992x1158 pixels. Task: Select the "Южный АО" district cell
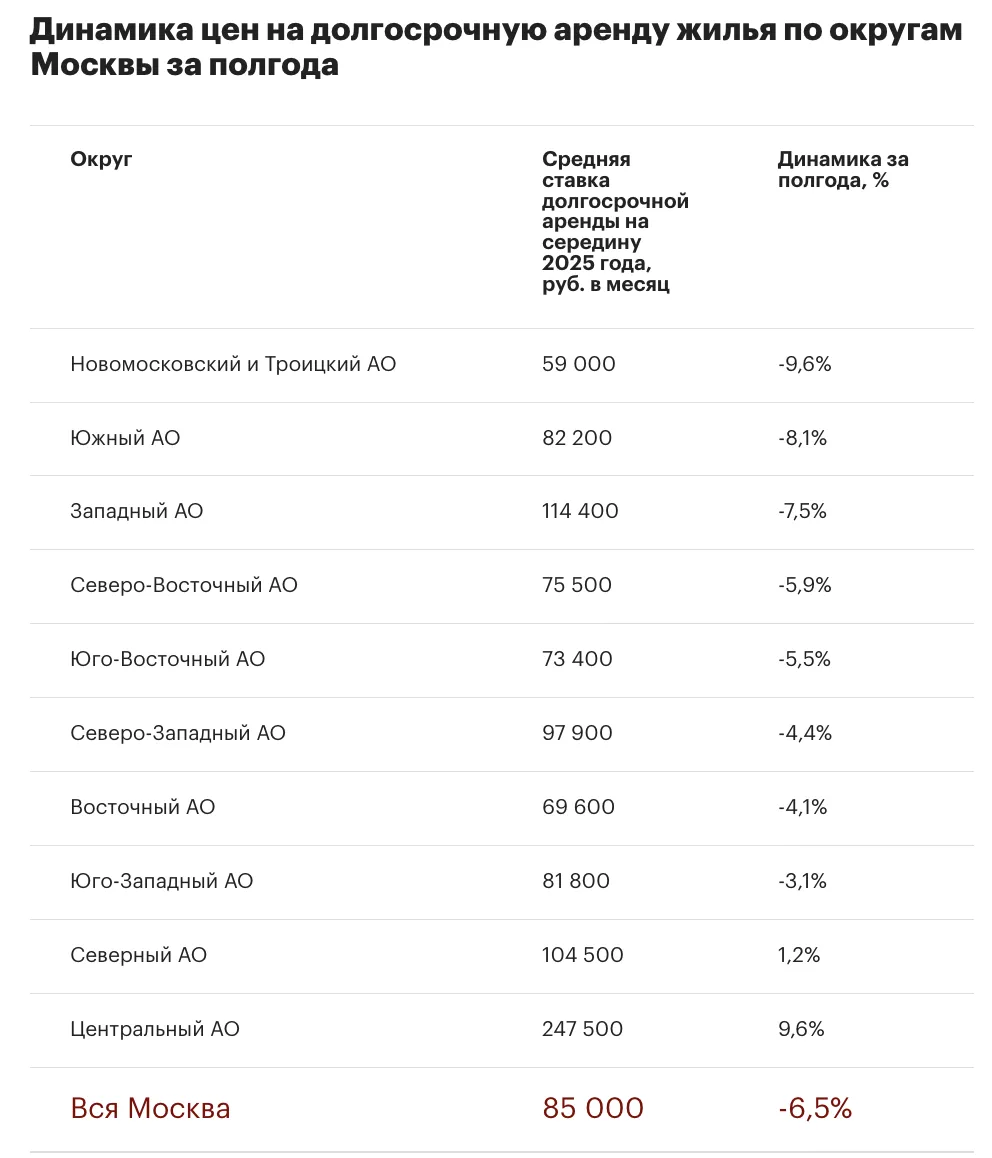point(125,438)
